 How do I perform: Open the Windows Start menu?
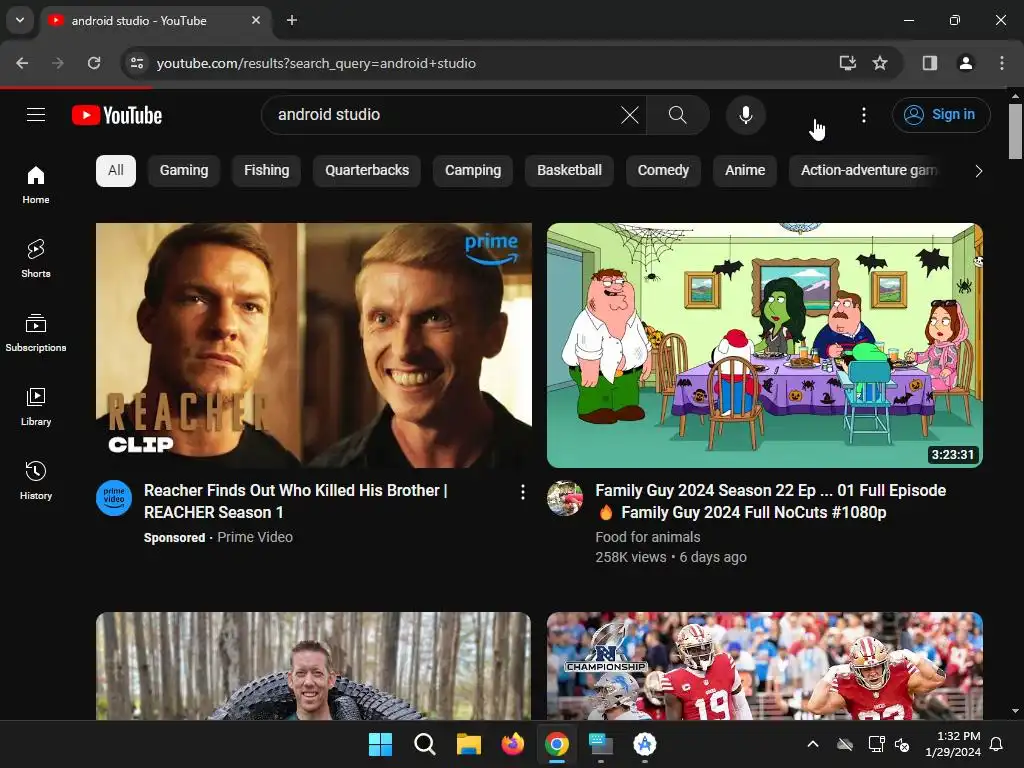click(x=380, y=744)
